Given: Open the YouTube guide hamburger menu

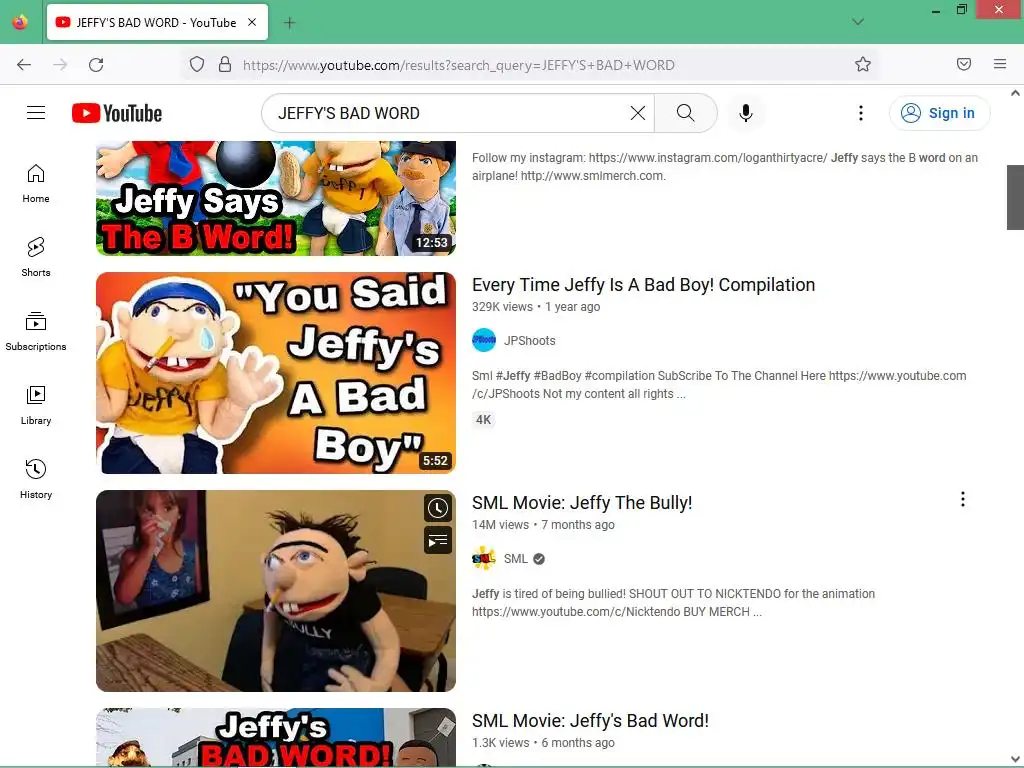Looking at the screenshot, I should pyautogui.click(x=36, y=113).
